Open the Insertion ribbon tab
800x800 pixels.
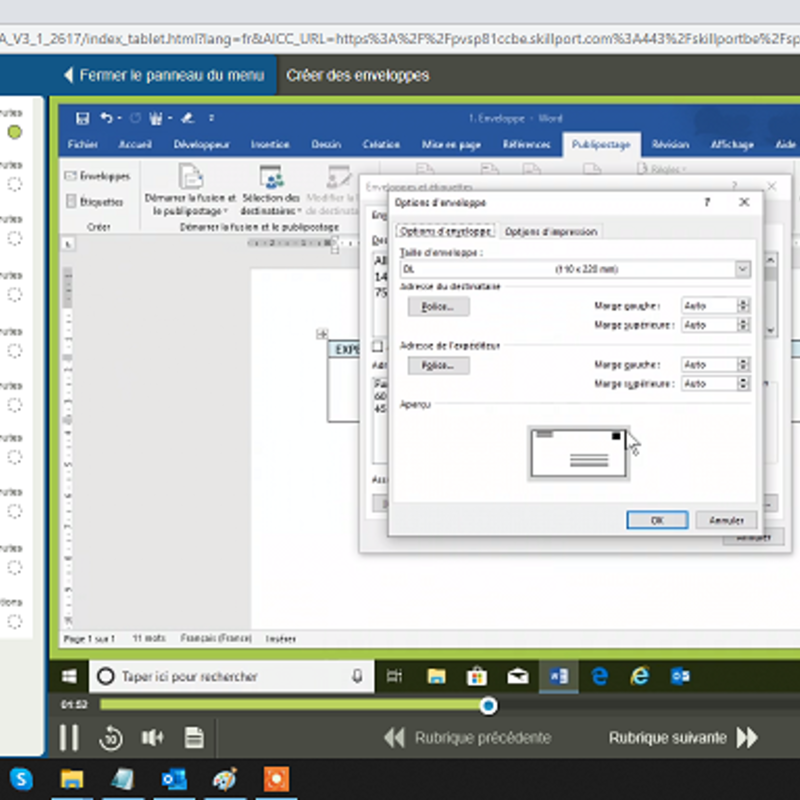(x=270, y=144)
